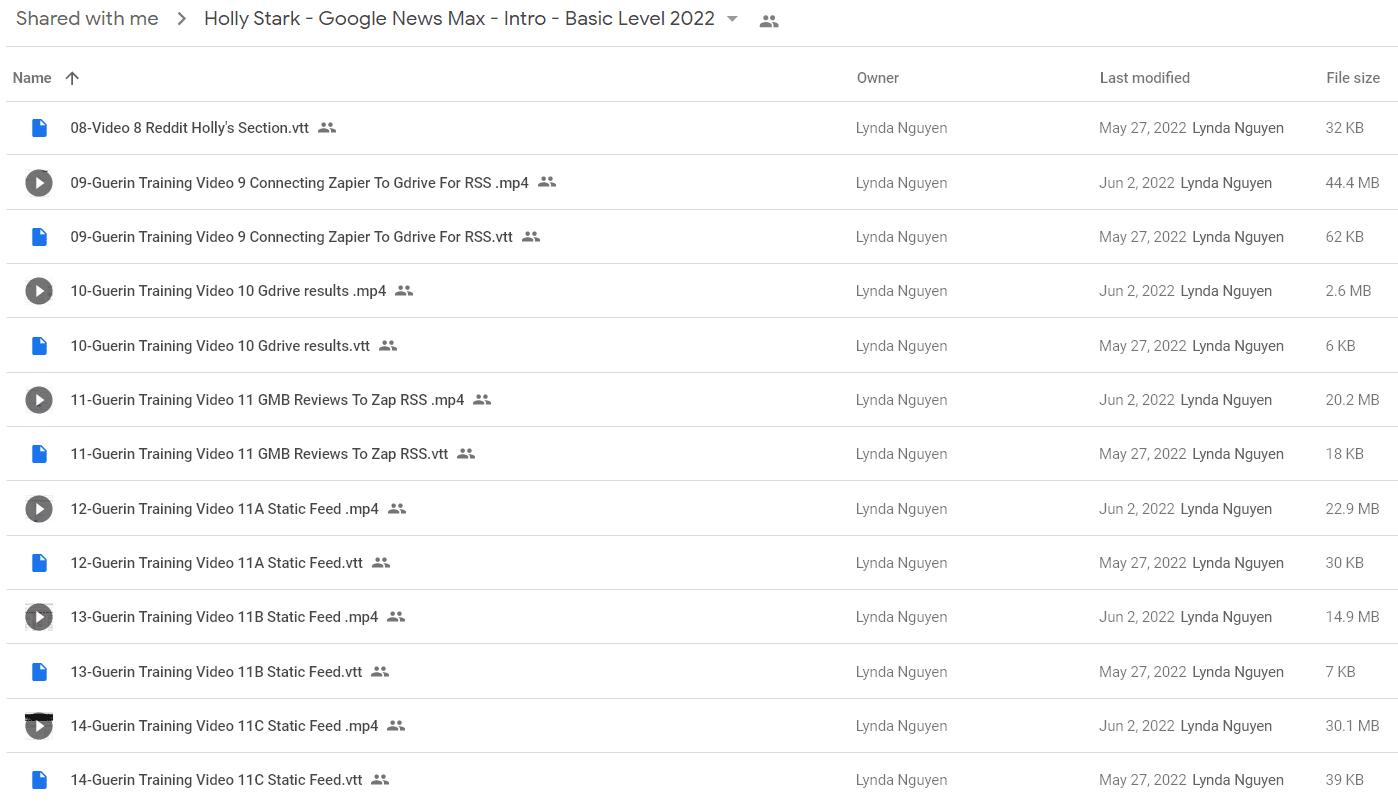
Task: Click the shared icon beside 14-Guerin 11C Static Feed.vtt
Action: coord(380,780)
